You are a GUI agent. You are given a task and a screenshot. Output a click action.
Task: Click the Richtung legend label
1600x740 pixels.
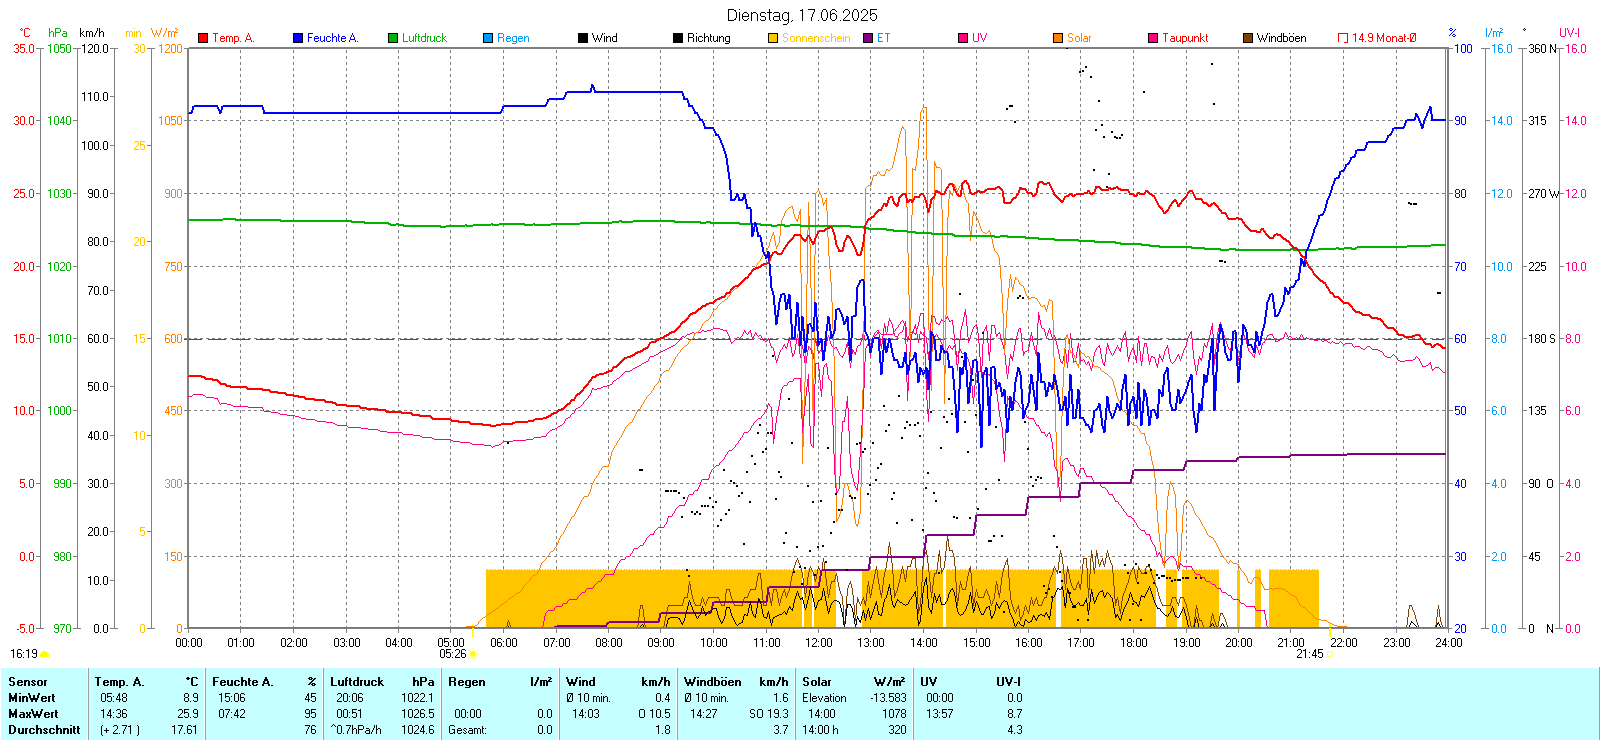[708, 38]
